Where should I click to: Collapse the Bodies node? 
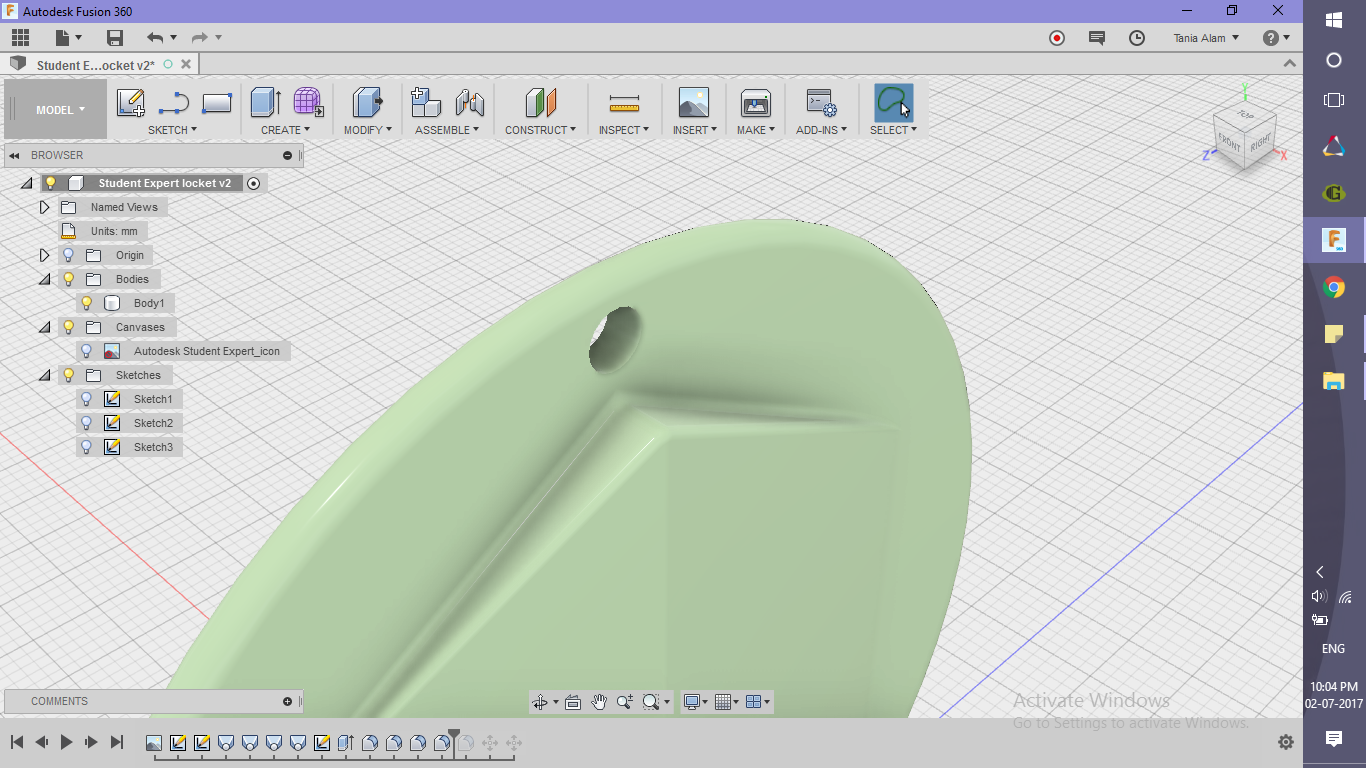tap(44, 279)
